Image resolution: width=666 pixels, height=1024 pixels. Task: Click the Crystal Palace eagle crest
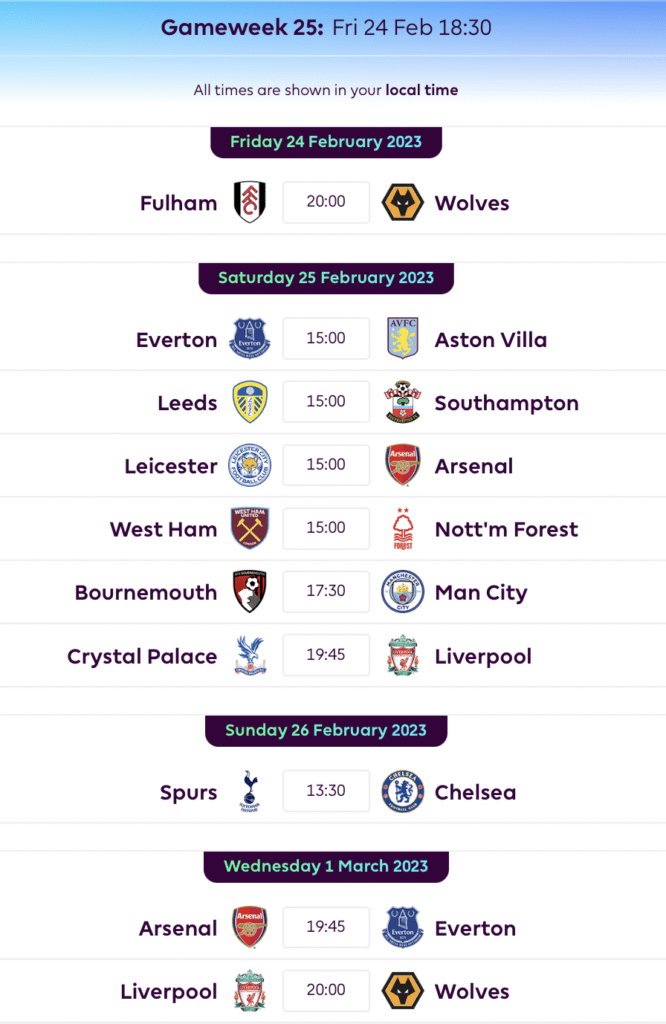point(250,655)
